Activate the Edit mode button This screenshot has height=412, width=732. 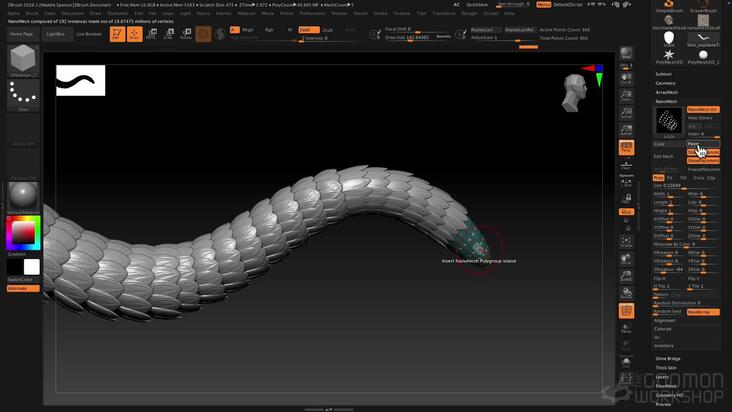(x=117, y=34)
